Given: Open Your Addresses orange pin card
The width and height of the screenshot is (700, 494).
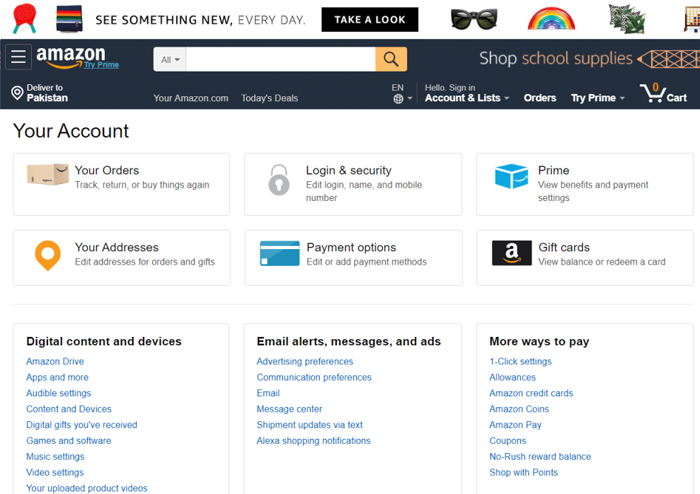Looking at the screenshot, I should (121, 257).
